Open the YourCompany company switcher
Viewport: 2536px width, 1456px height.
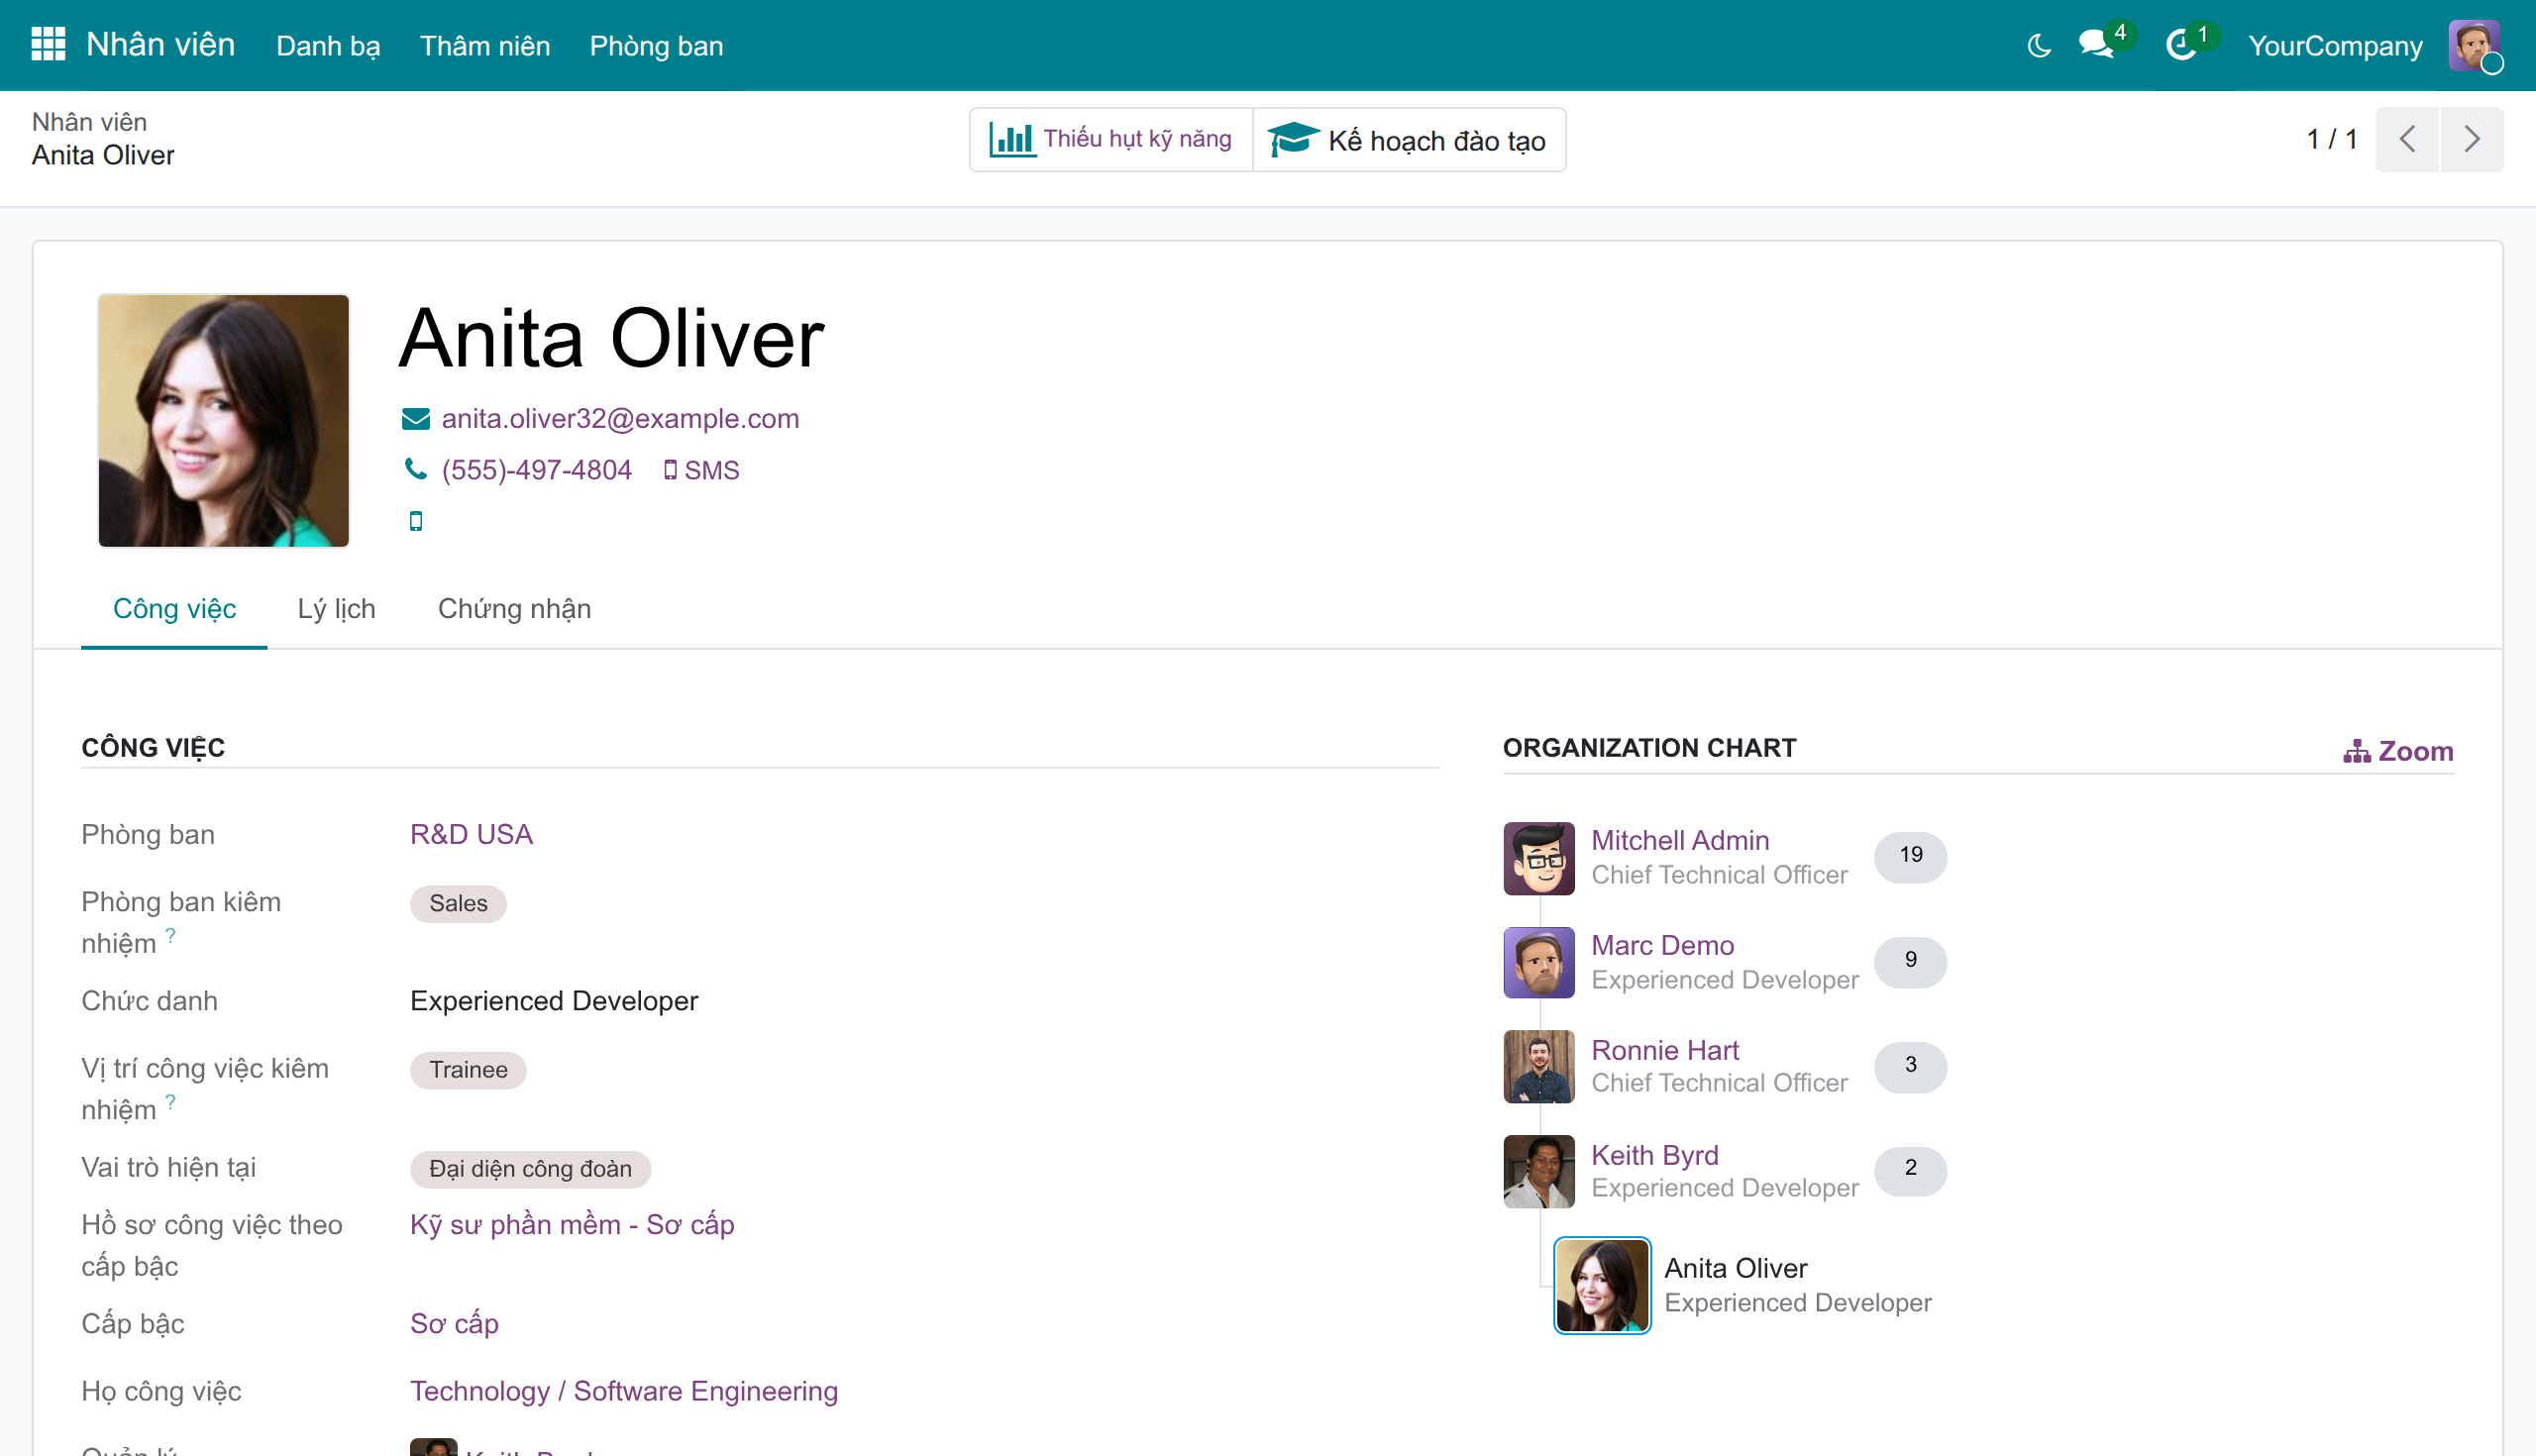(2335, 46)
